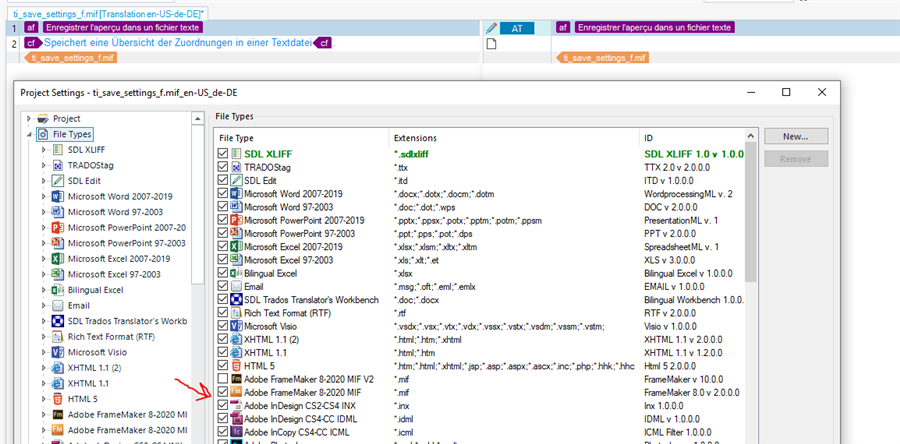Sort by the ID column header

[692, 138]
